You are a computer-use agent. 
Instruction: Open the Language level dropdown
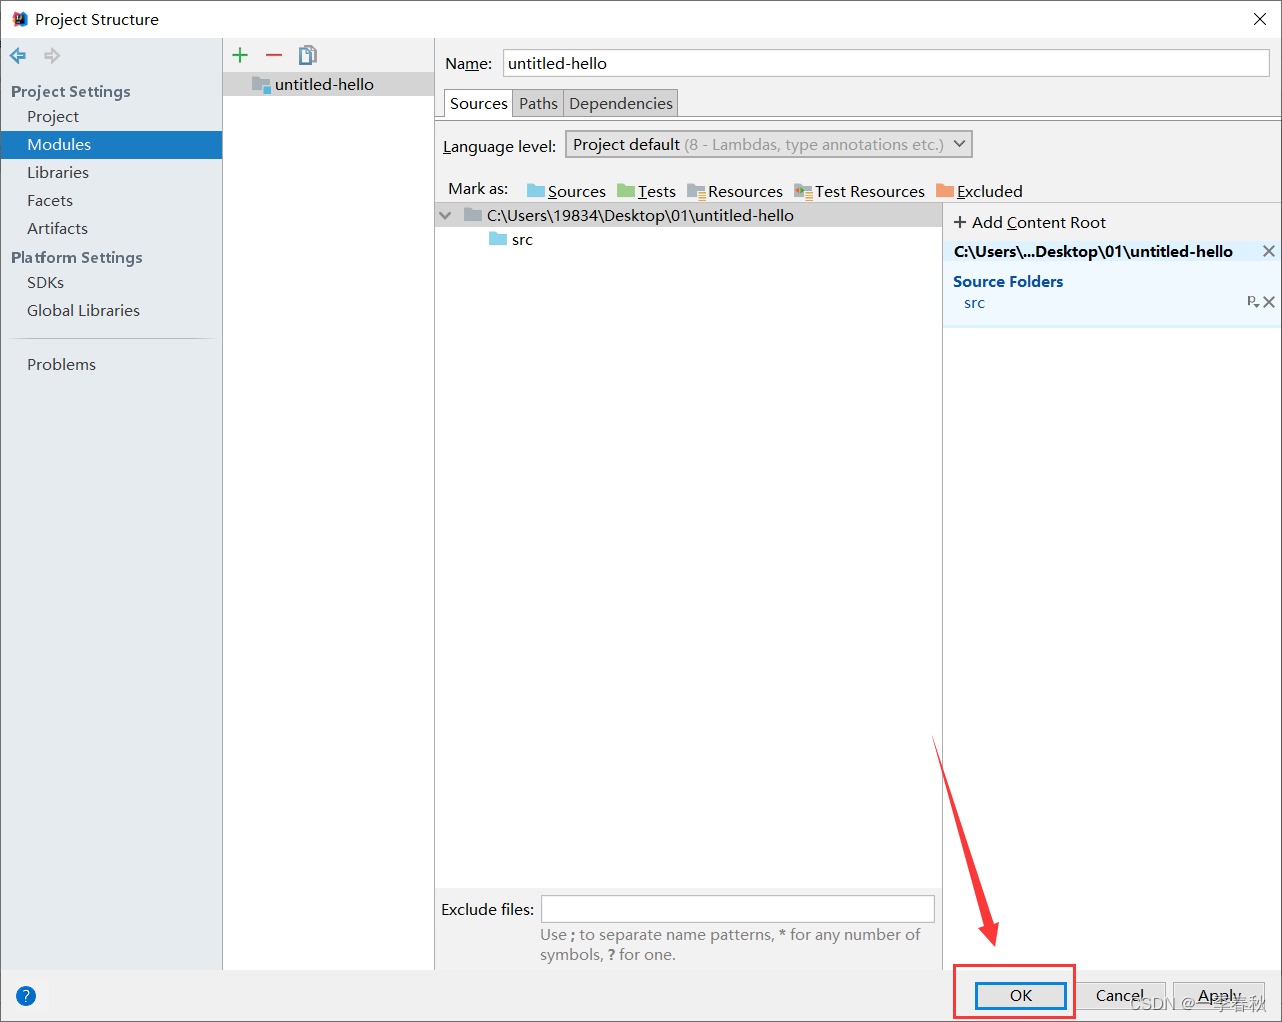(x=958, y=143)
